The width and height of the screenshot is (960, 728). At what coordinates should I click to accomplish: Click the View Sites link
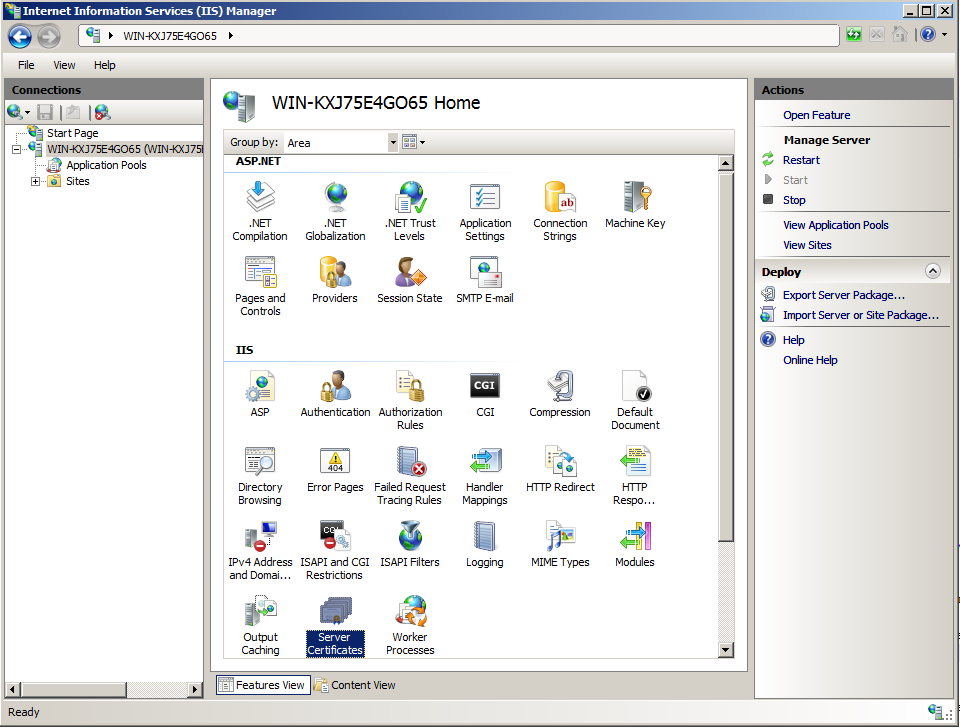[x=807, y=245]
